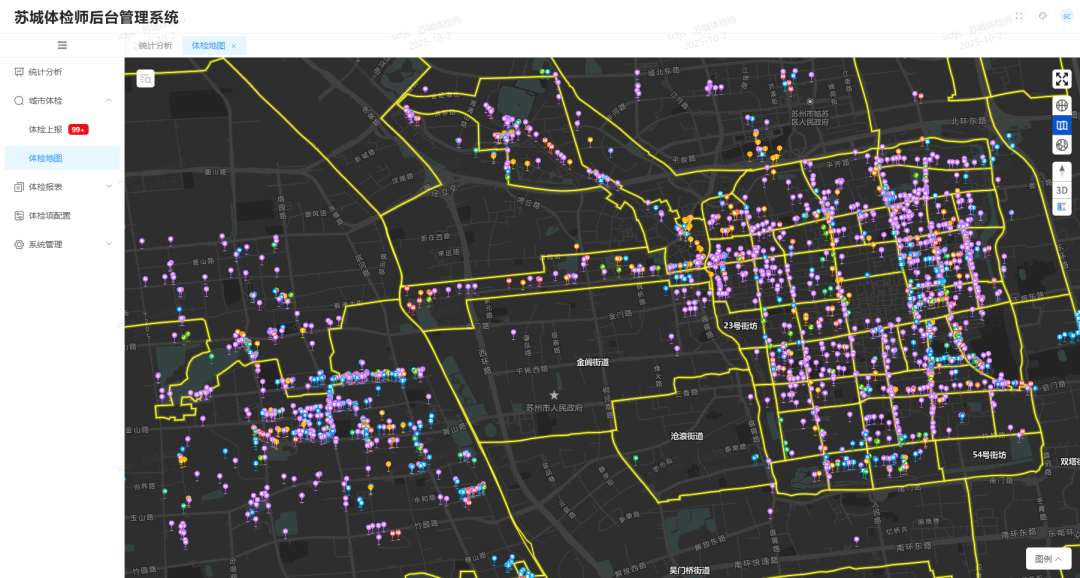Open the map list search tool

pyautogui.click(x=145, y=79)
